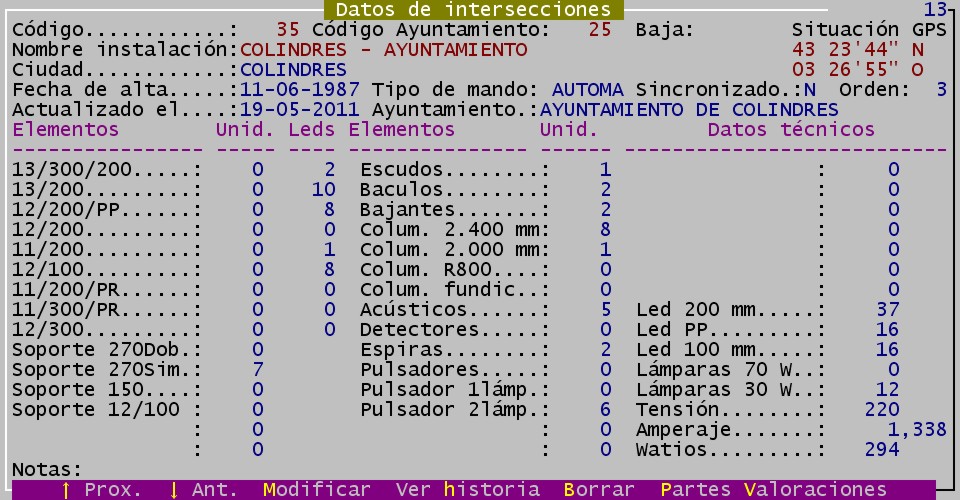Click the Notas field label
The image size is (960, 500).
[x=47, y=469]
